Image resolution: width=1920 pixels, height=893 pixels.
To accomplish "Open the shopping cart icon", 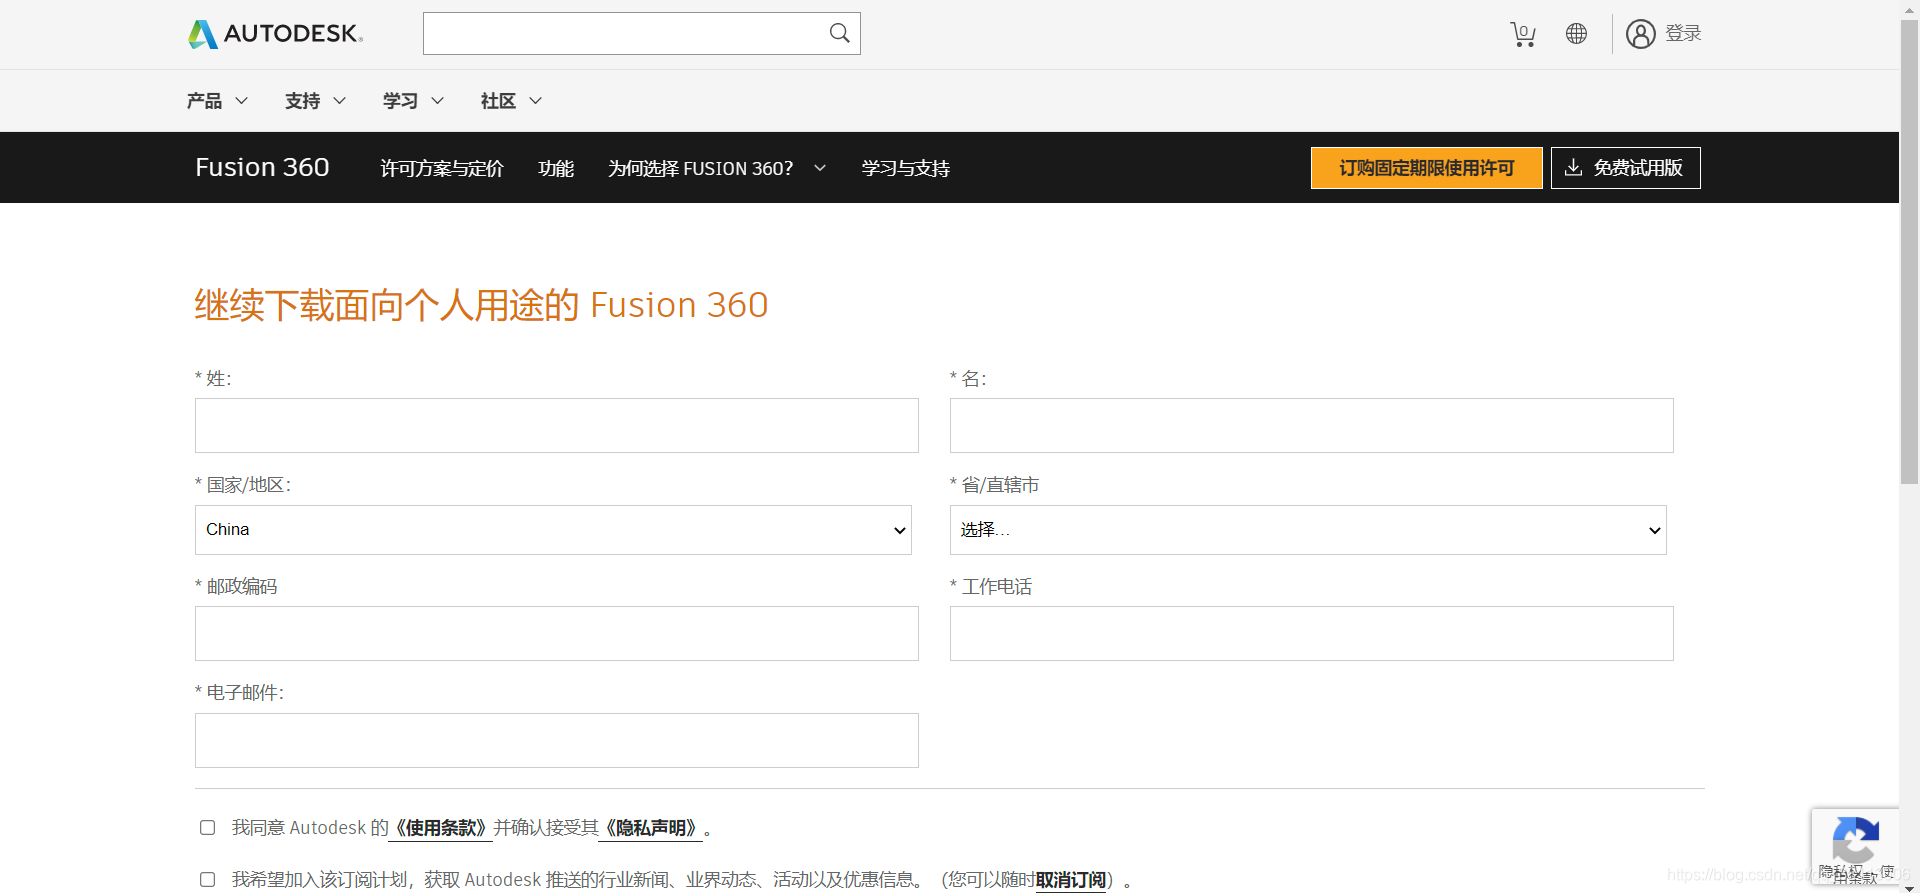I will coord(1522,34).
